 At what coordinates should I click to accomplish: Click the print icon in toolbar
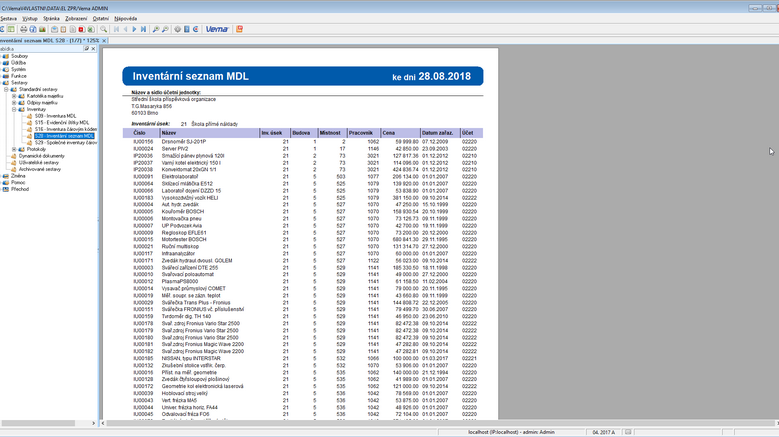[24, 29]
